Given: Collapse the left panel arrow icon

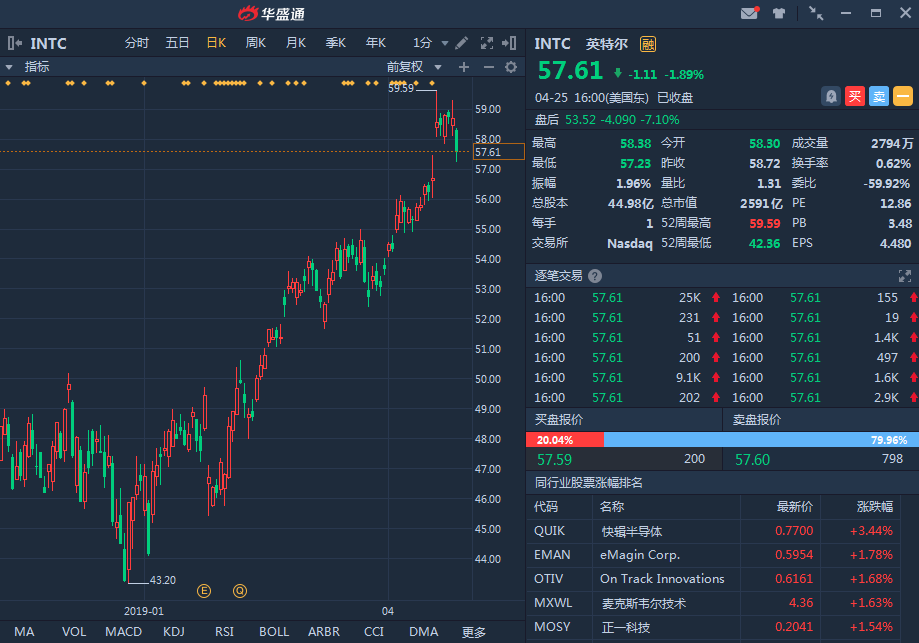Looking at the screenshot, I should 14,43.
